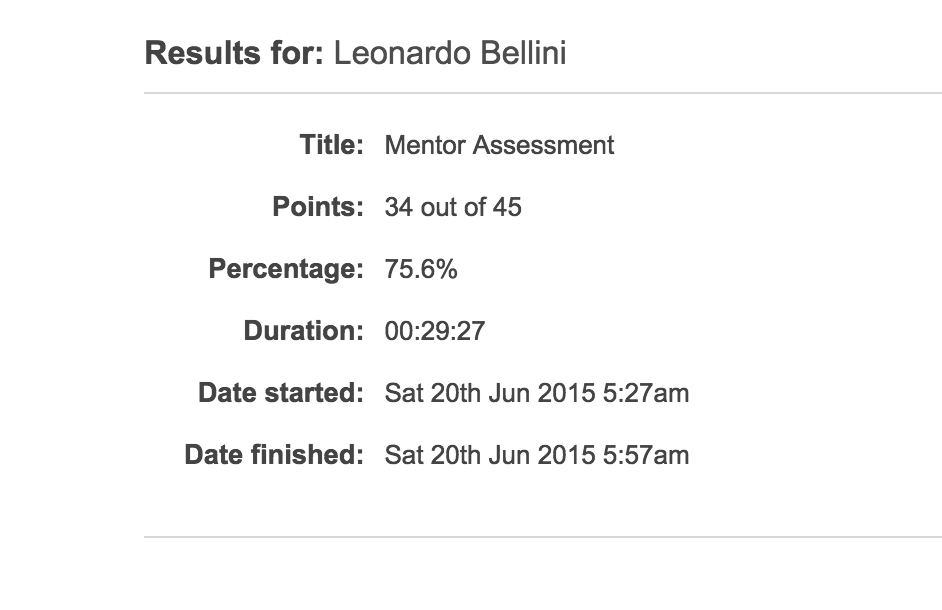Click the 5:27am start date value
942x610 pixels.
pyautogui.click(x=536, y=393)
